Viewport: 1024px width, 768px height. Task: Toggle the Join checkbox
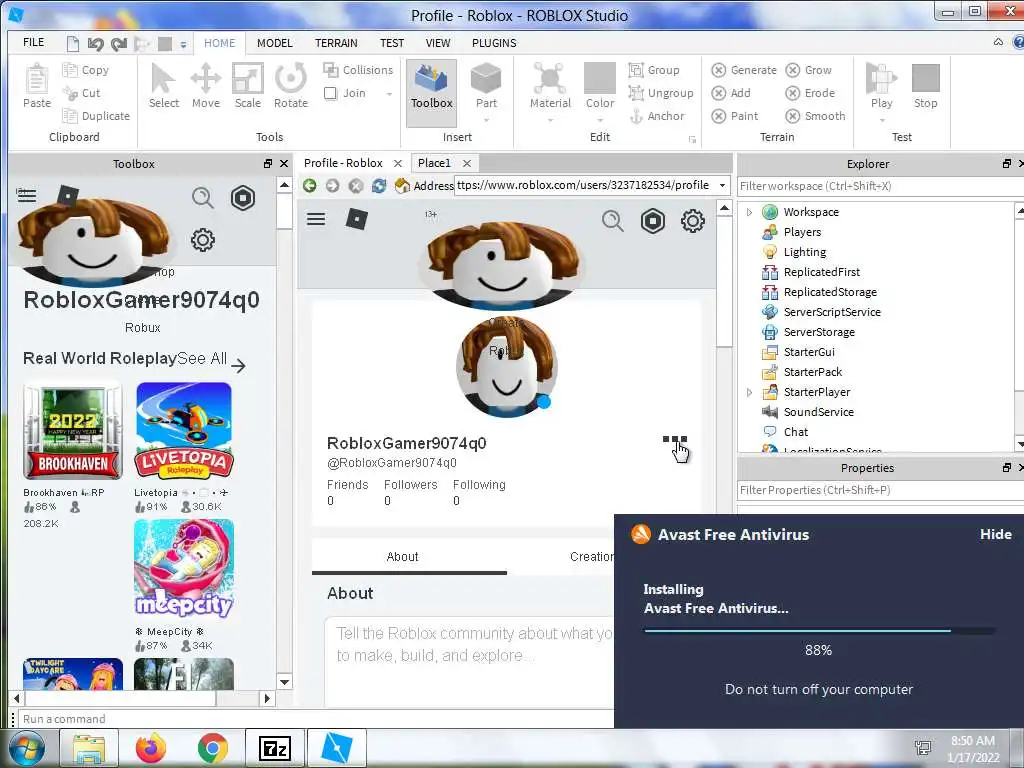(x=330, y=93)
